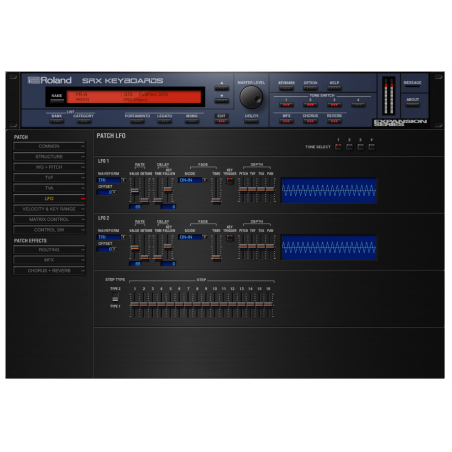The image size is (452, 452).
Task: Toggle the MONO button
Action: [x=192, y=121]
